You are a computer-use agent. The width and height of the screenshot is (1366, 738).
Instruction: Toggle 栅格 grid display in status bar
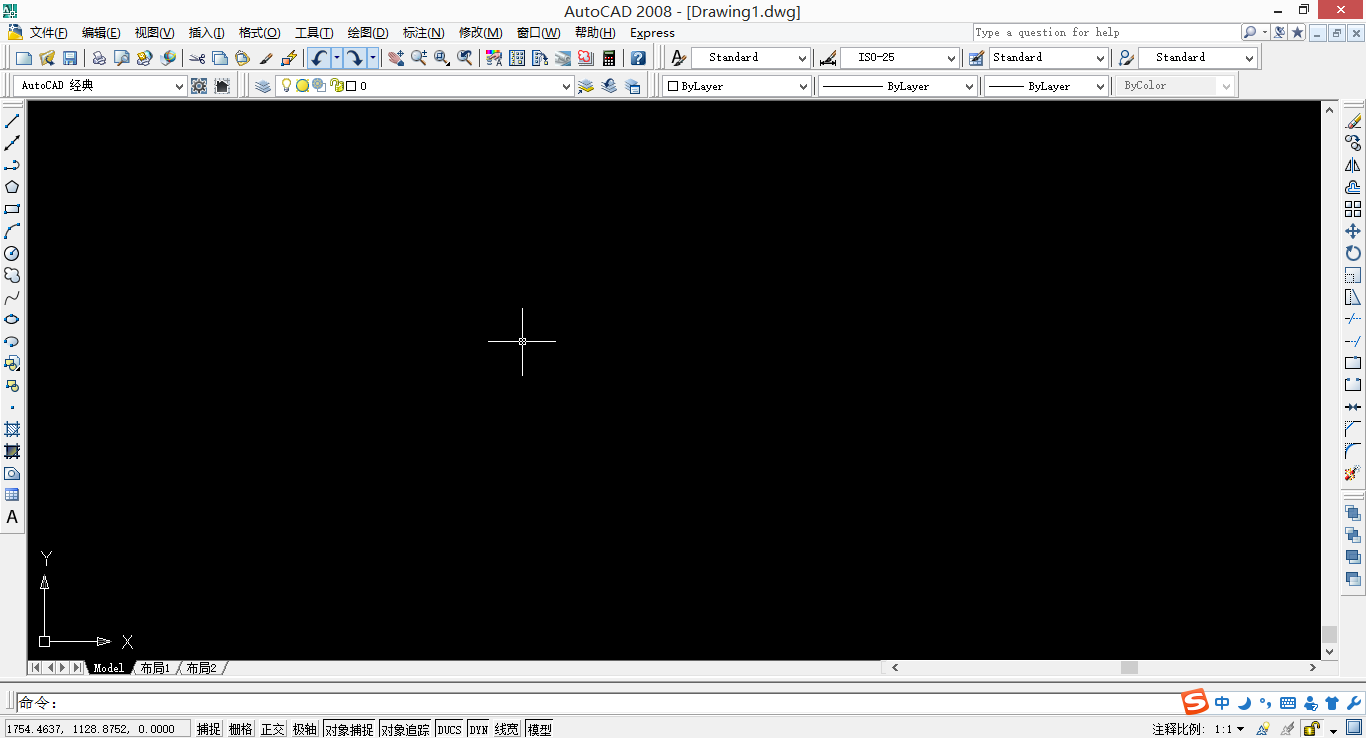(x=241, y=729)
